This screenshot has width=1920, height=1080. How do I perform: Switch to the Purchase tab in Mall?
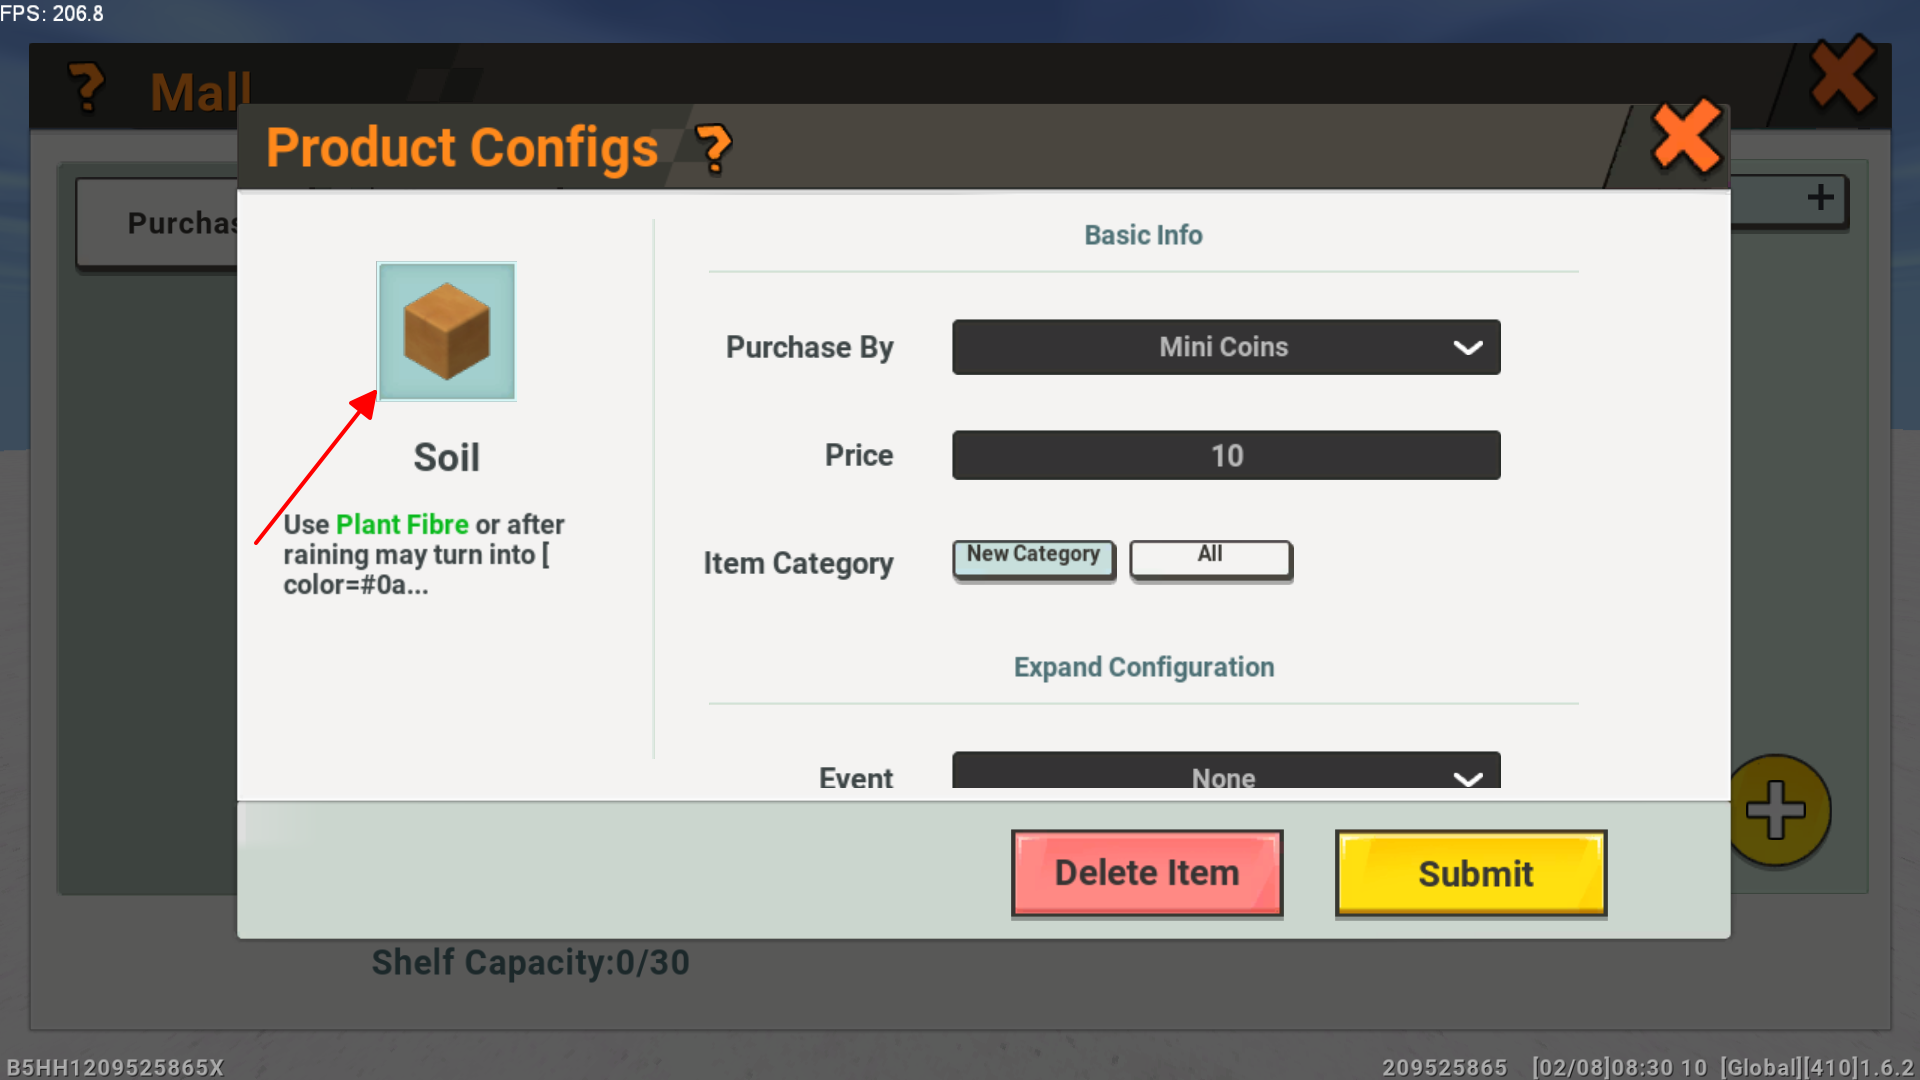tap(160, 223)
